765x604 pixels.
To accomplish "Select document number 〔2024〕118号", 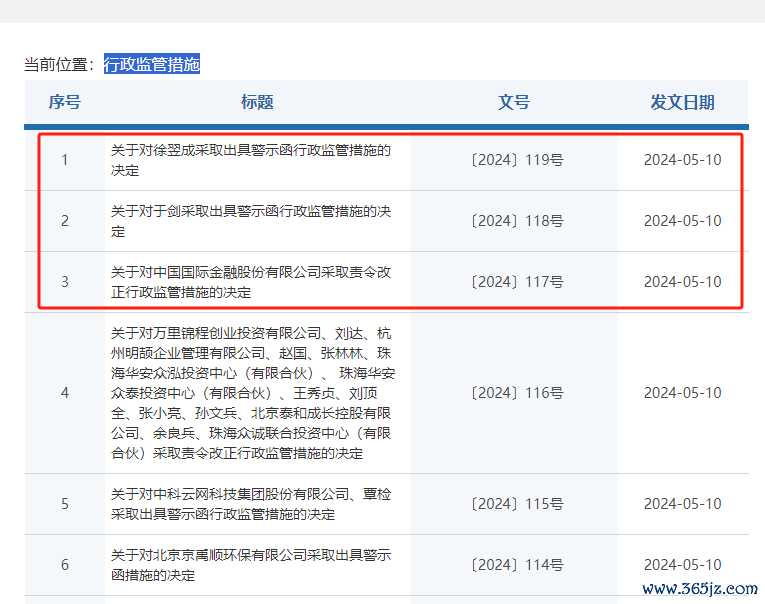I will tap(514, 221).
